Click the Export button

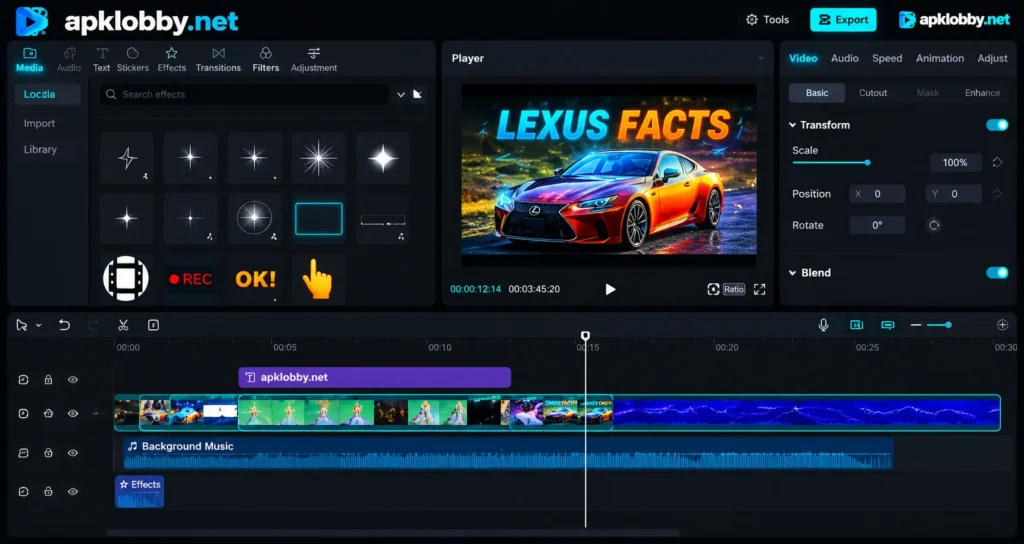(843, 20)
